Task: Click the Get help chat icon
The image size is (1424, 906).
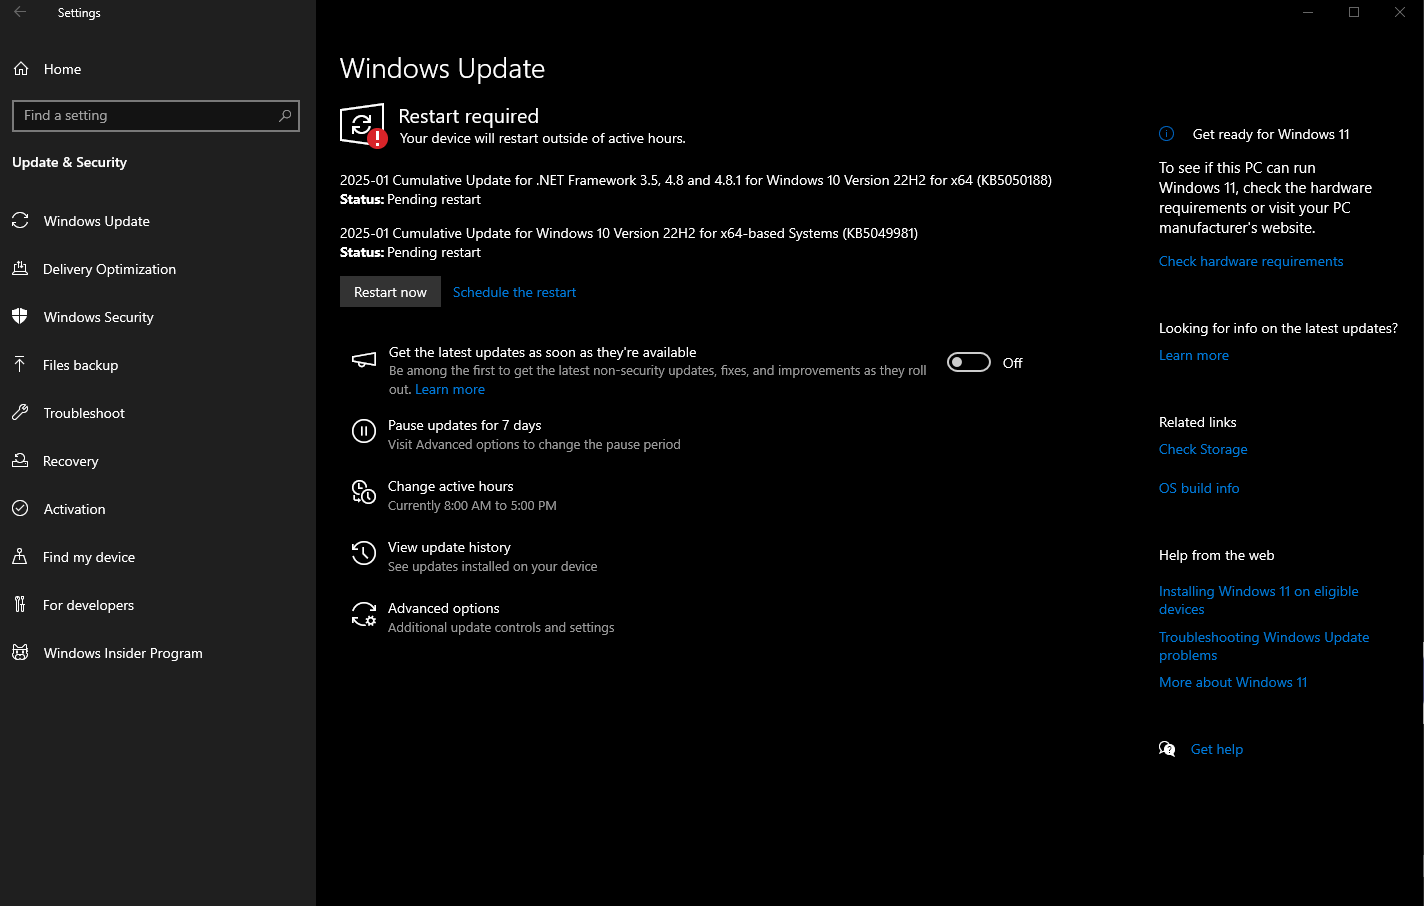Action: 1167,749
